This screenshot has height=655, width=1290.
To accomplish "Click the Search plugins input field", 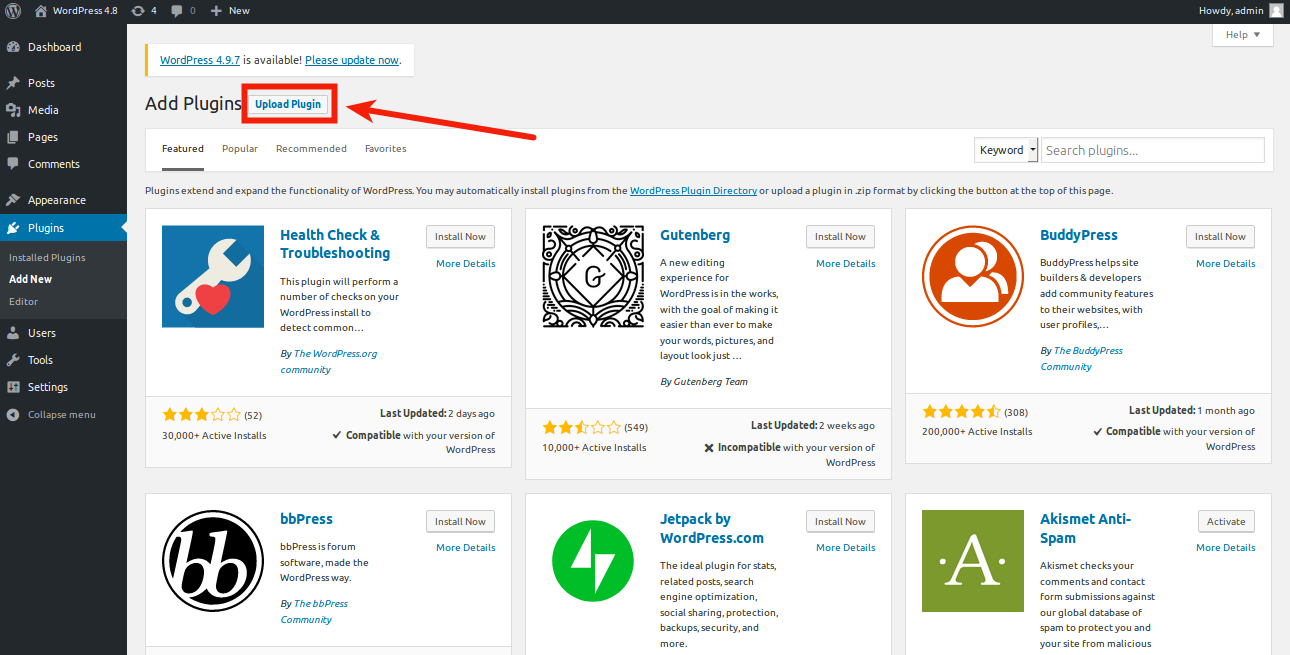I will tap(1153, 150).
